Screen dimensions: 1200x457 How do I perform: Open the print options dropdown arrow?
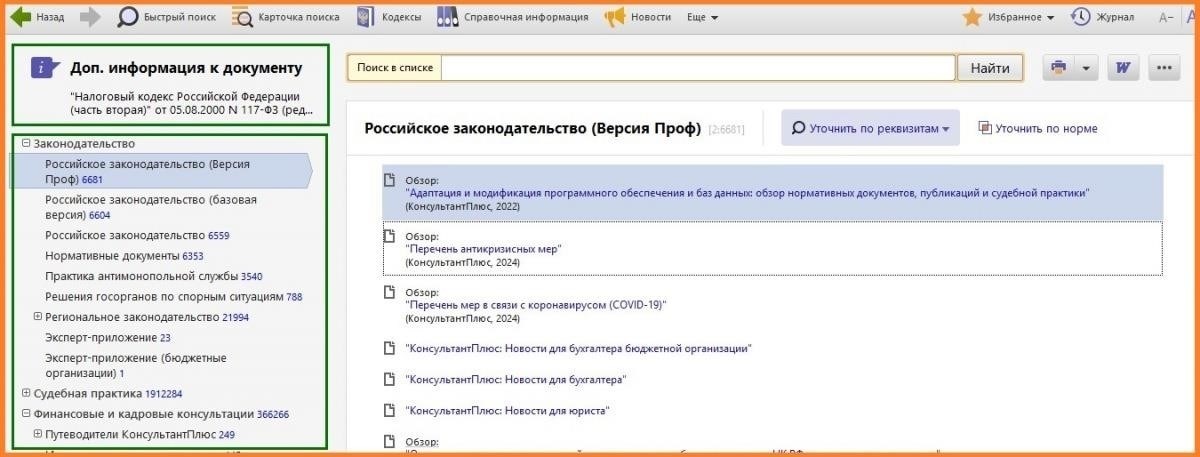coord(1087,67)
